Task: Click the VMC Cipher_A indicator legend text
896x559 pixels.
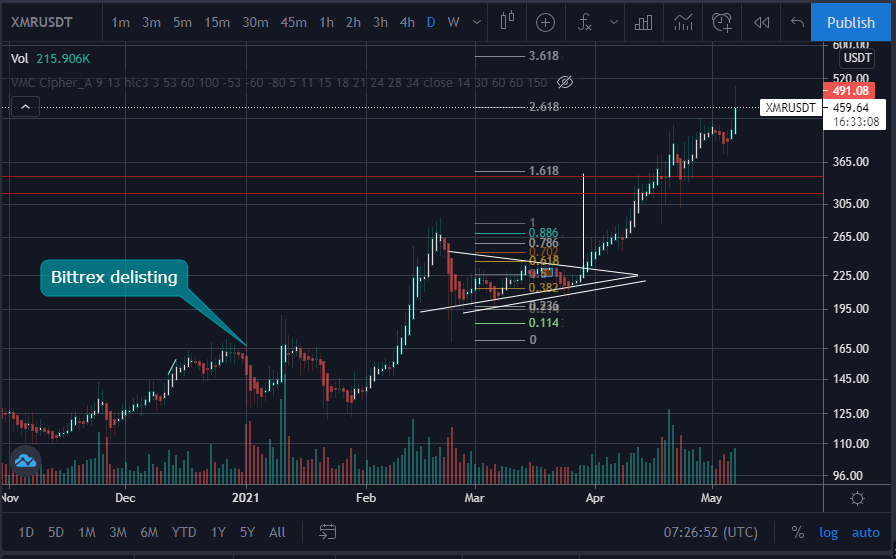Action: pos(279,83)
